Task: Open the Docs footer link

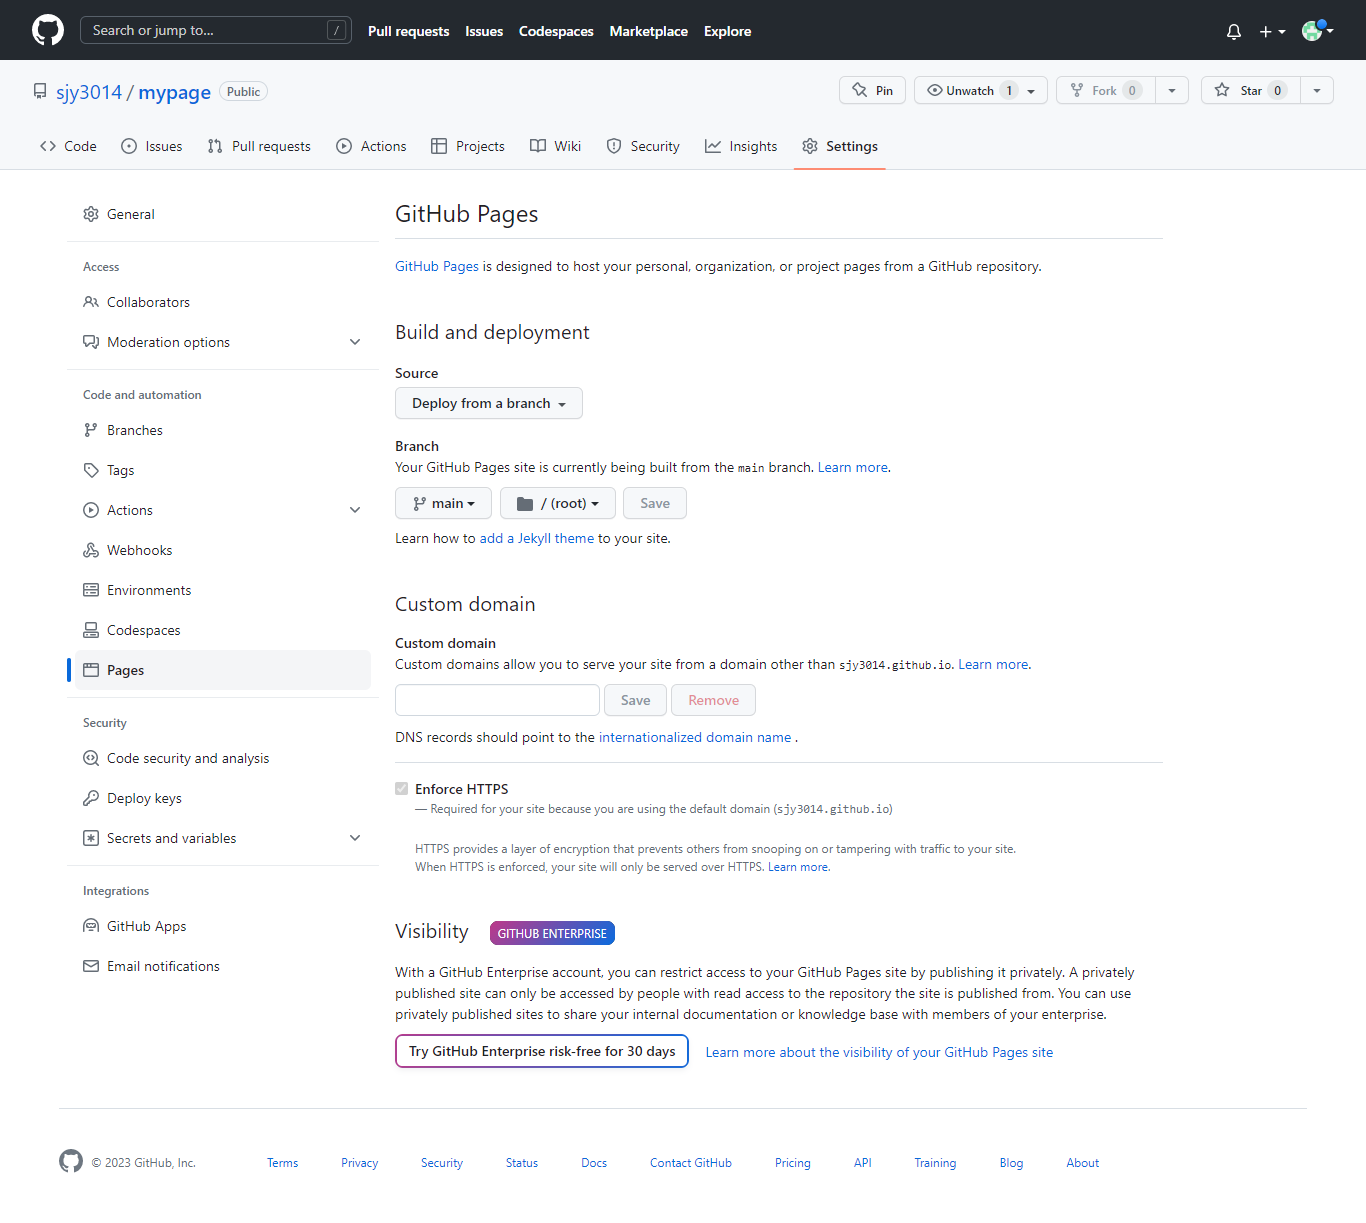Action: point(594,1163)
